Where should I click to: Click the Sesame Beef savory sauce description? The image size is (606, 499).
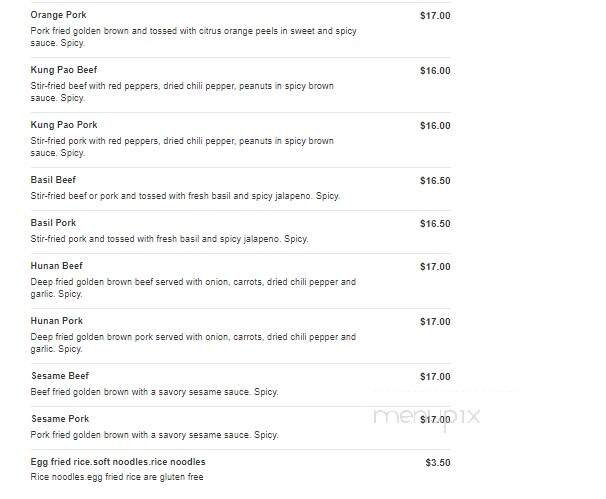[x=154, y=392]
